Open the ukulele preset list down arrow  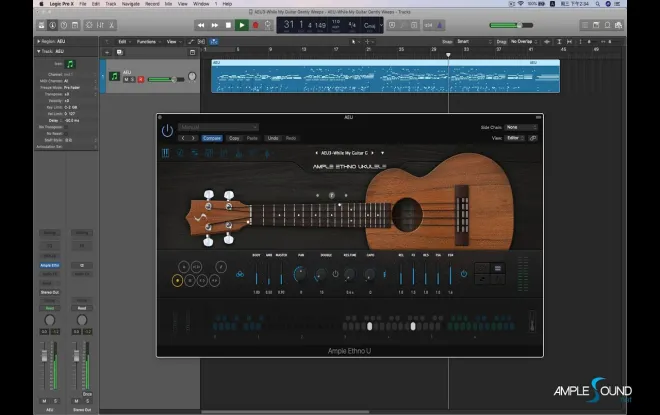coord(382,153)
